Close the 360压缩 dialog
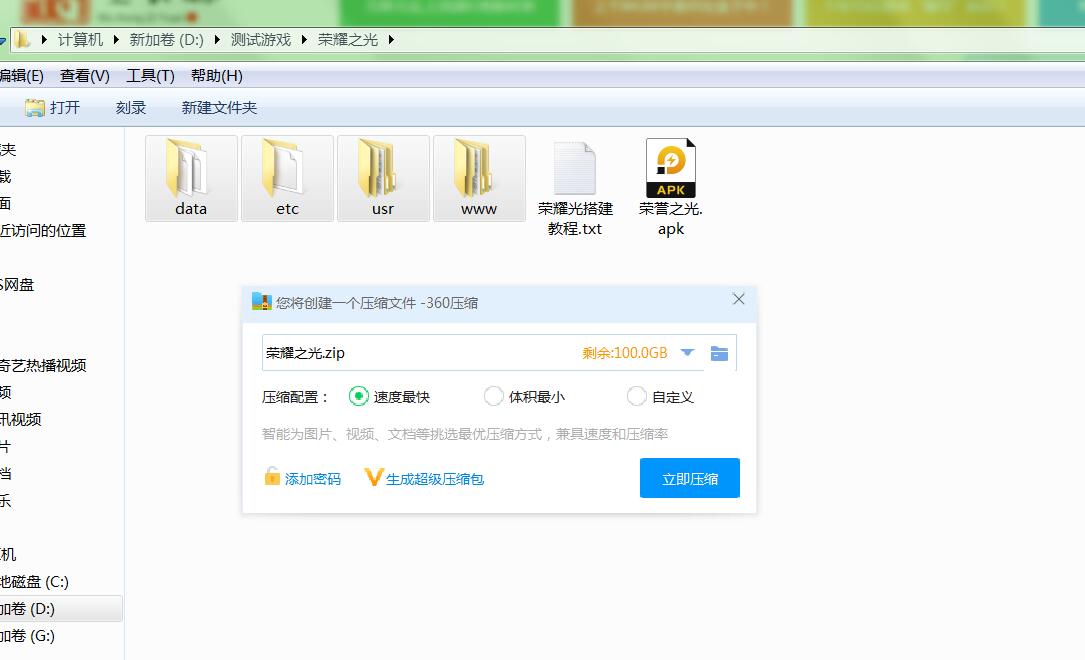Screen dimensions: 1085x660 [x=738, y=299]
